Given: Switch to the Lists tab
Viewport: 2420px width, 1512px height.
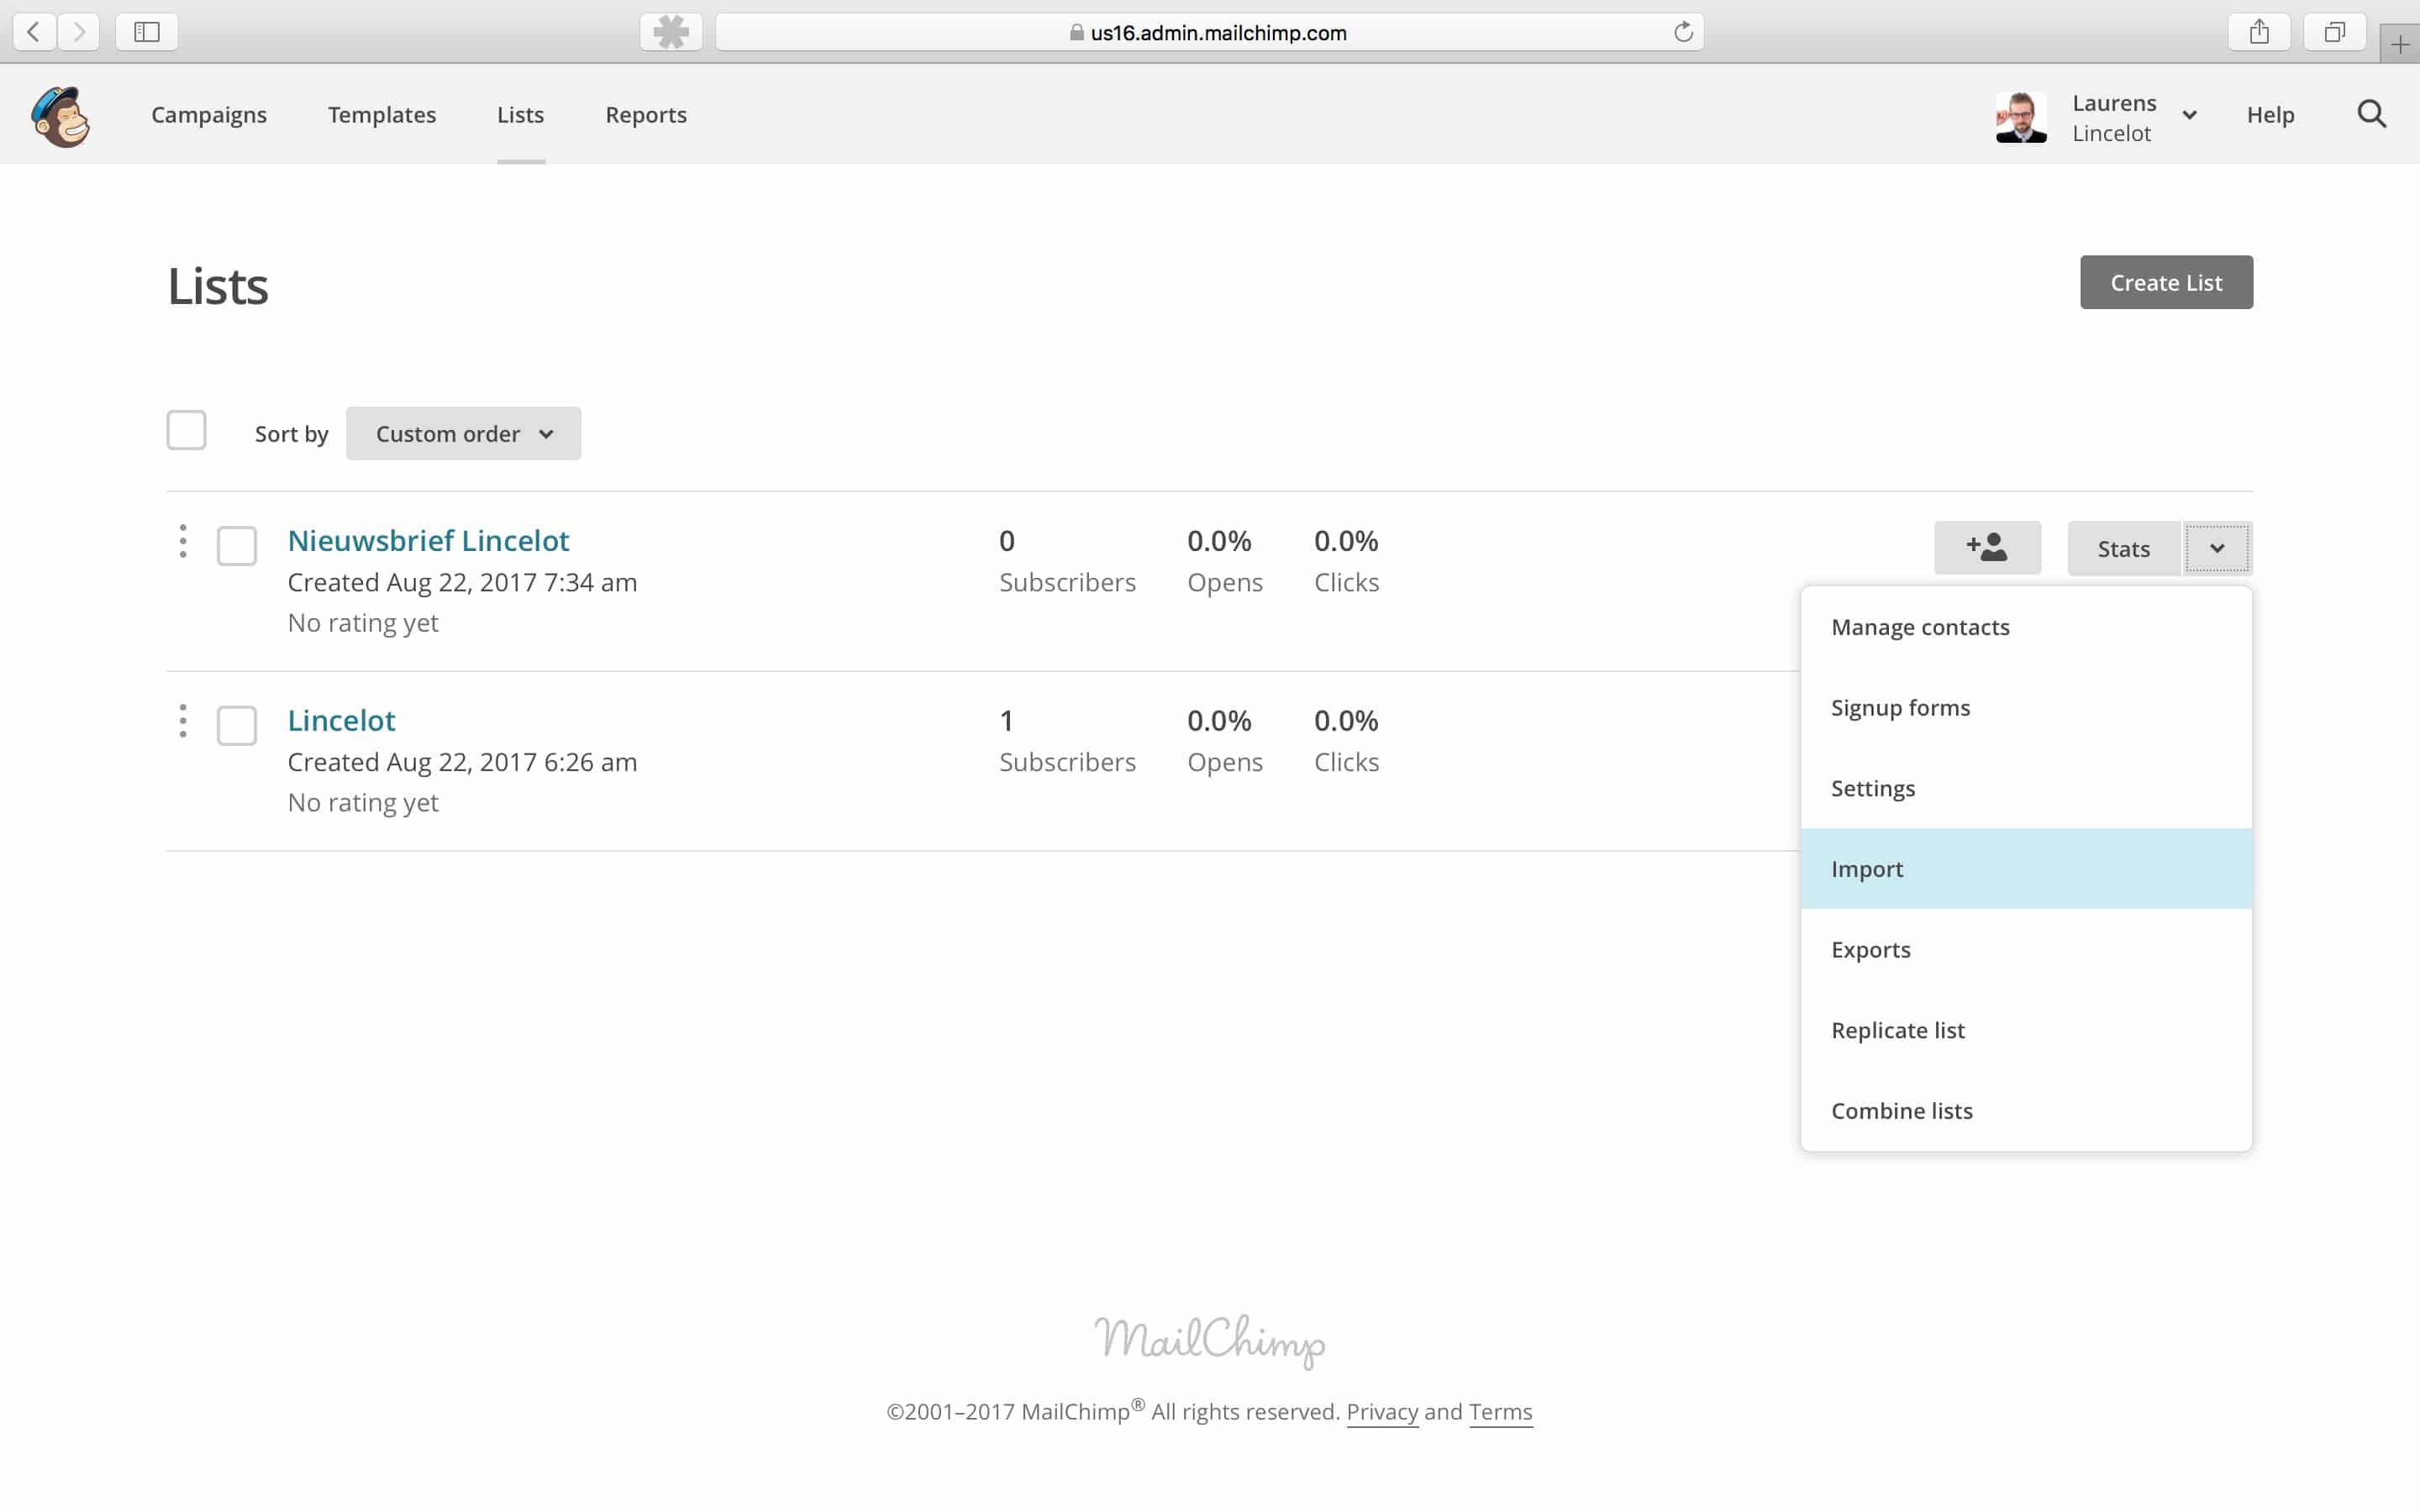Looking at the screenshot, I should coord(521,115).
